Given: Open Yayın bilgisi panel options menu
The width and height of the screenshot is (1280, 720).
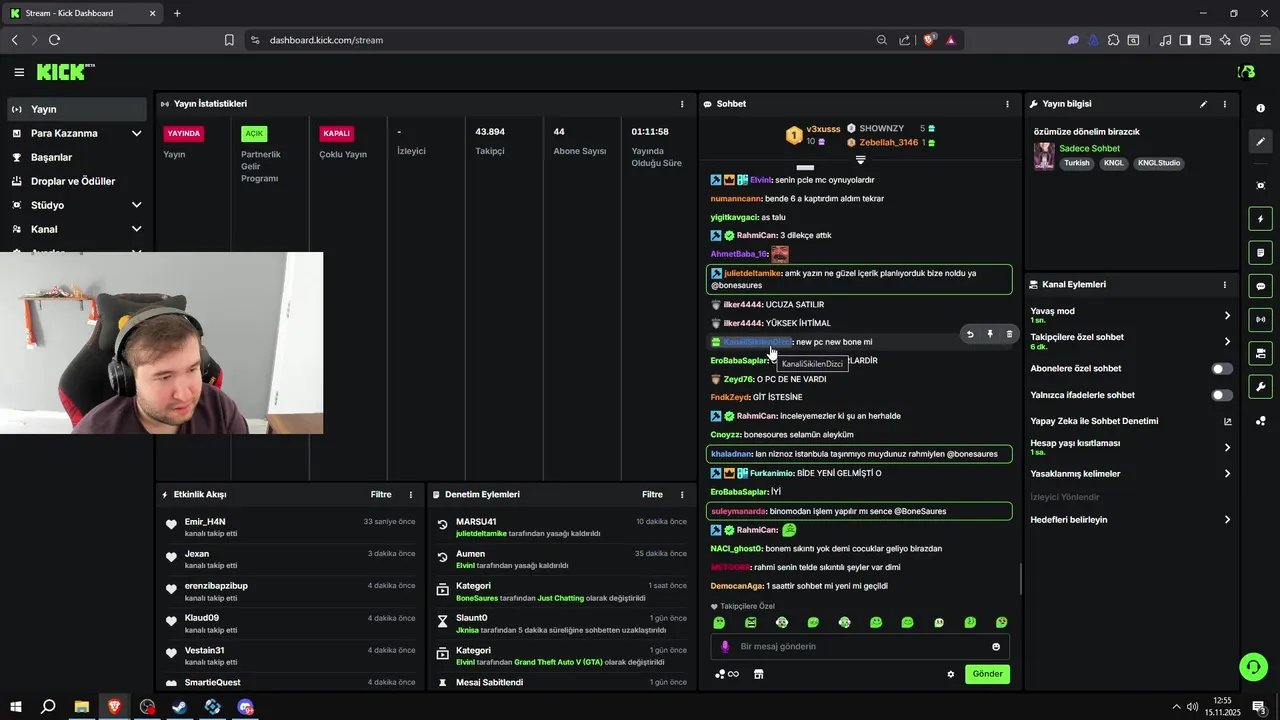Looking at the screenshot, I should (1224, 104).
